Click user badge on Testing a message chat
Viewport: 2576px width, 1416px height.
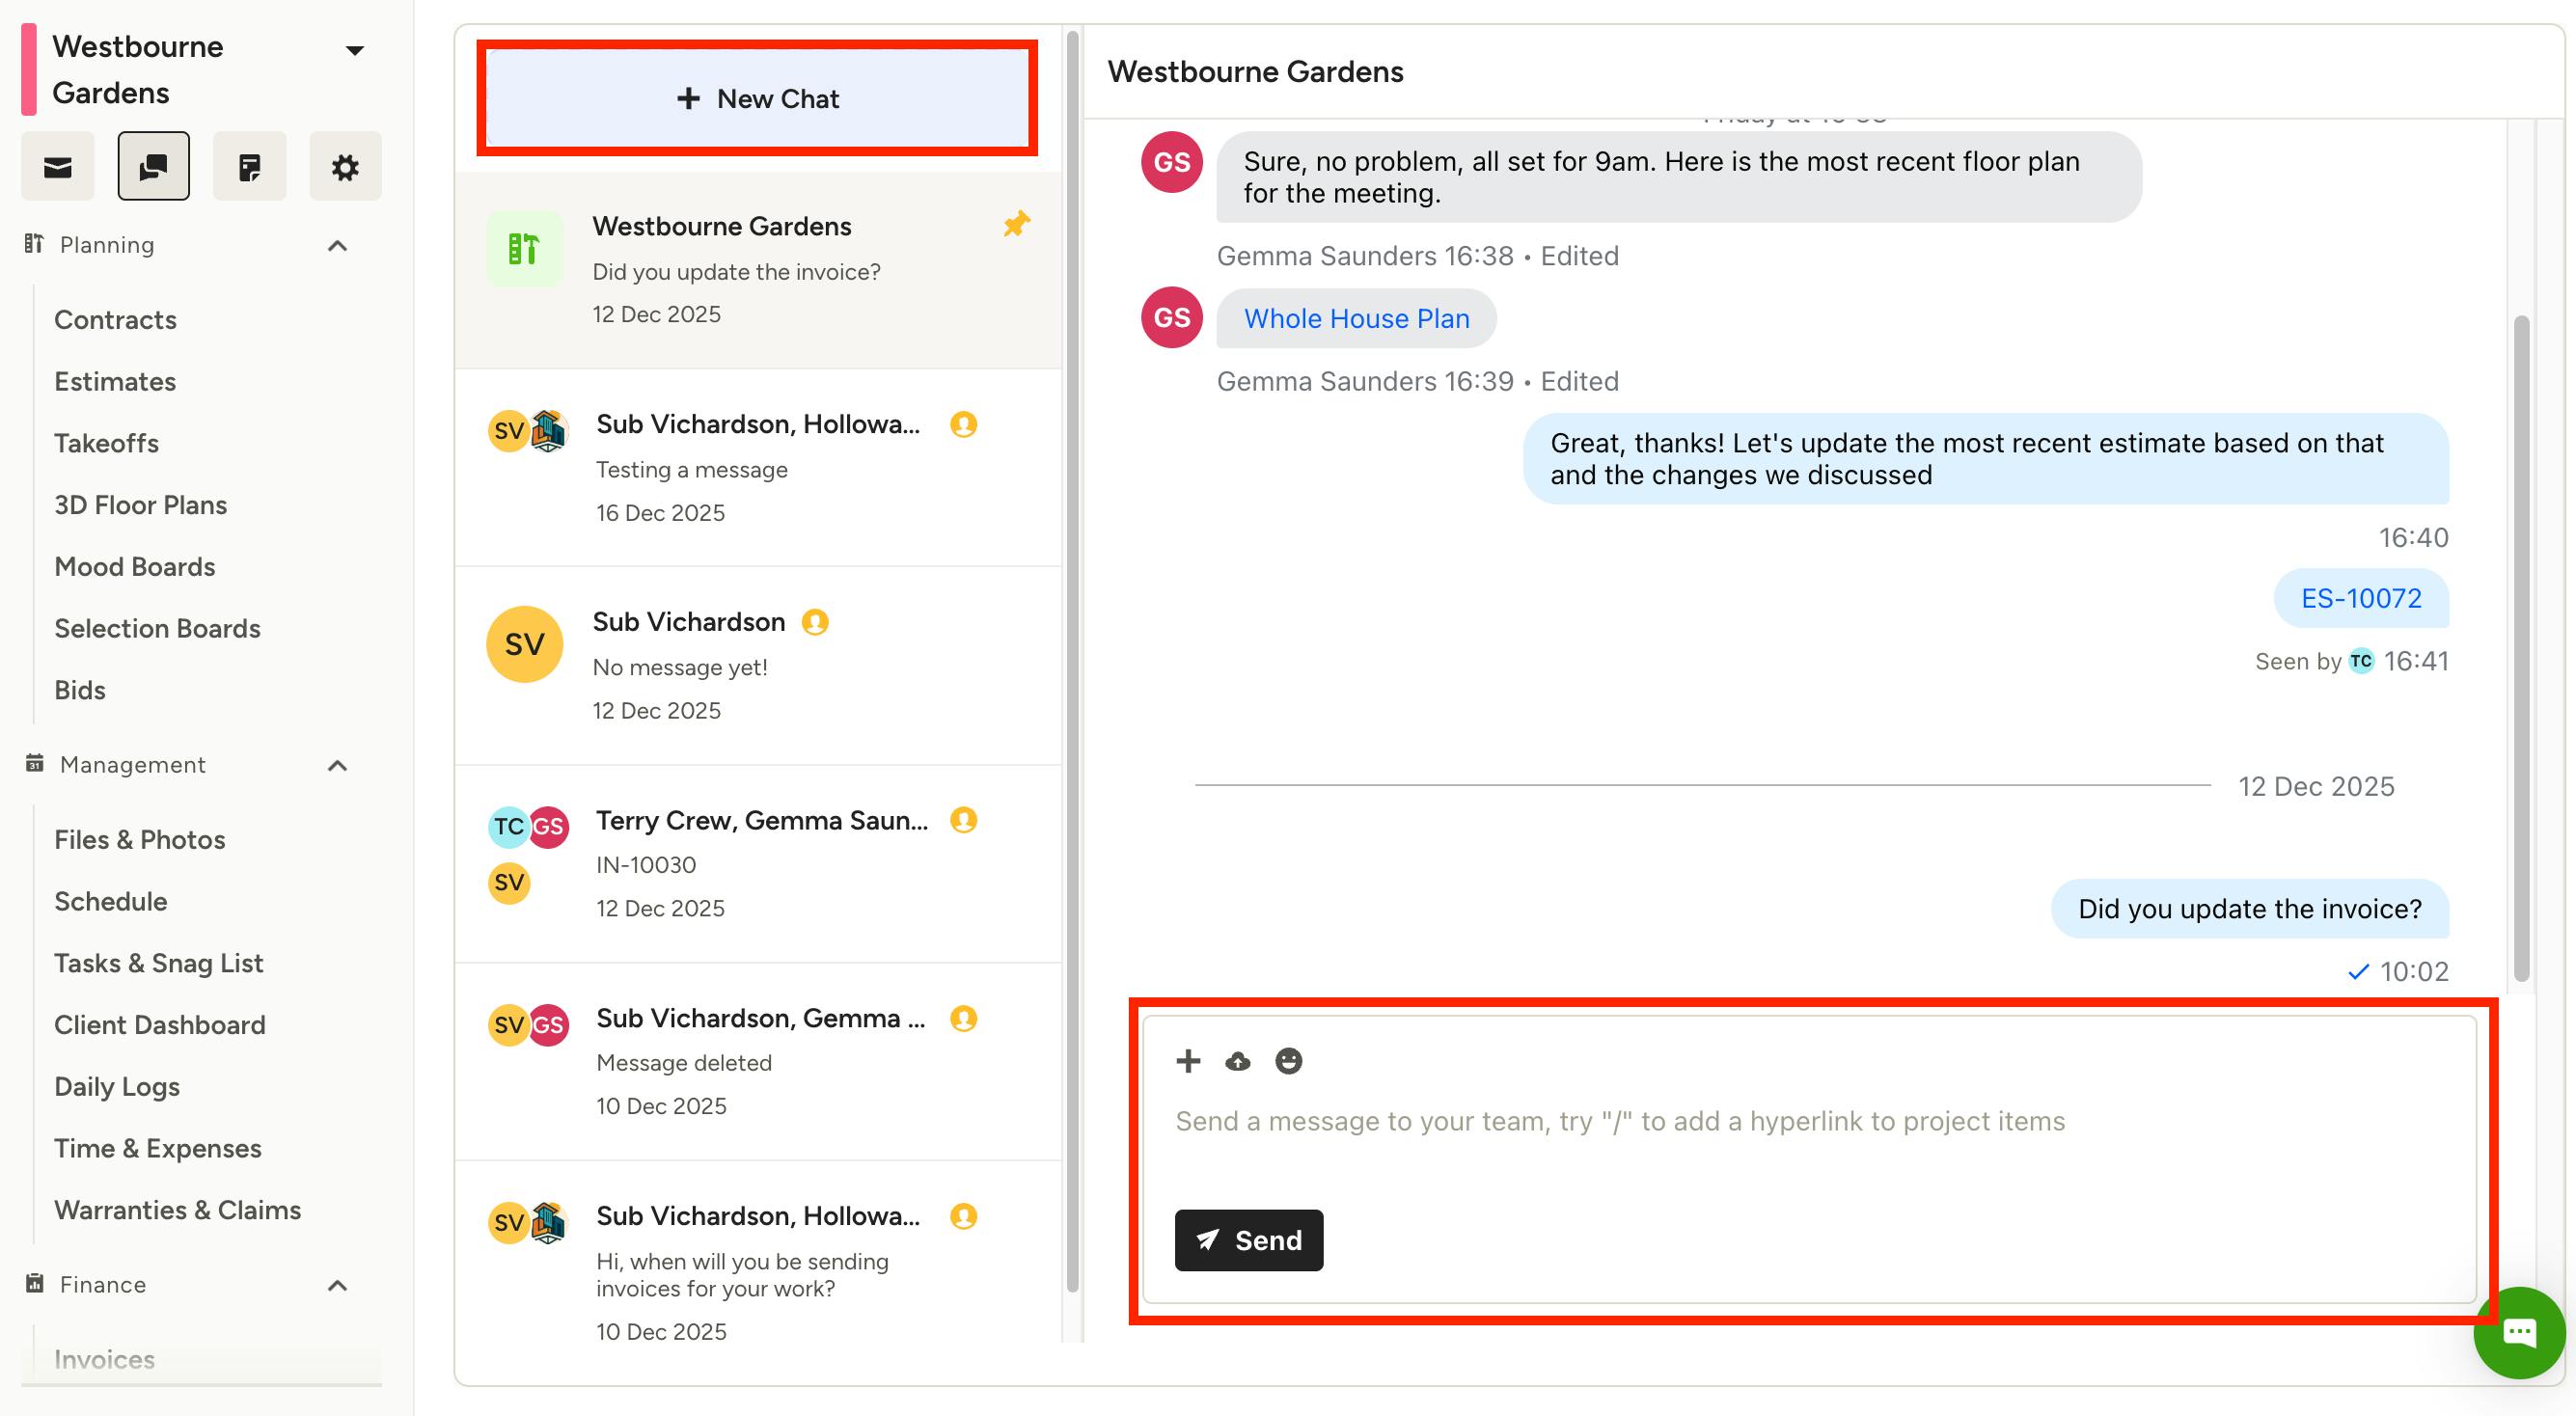pos(963,424)
